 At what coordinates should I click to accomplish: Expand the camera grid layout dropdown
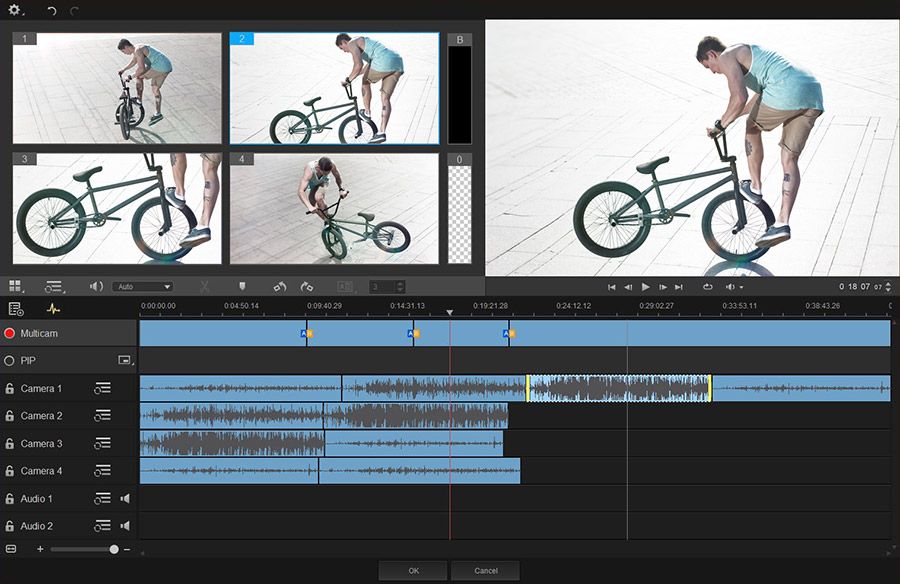pyautogui.click(x=15, y=287)
